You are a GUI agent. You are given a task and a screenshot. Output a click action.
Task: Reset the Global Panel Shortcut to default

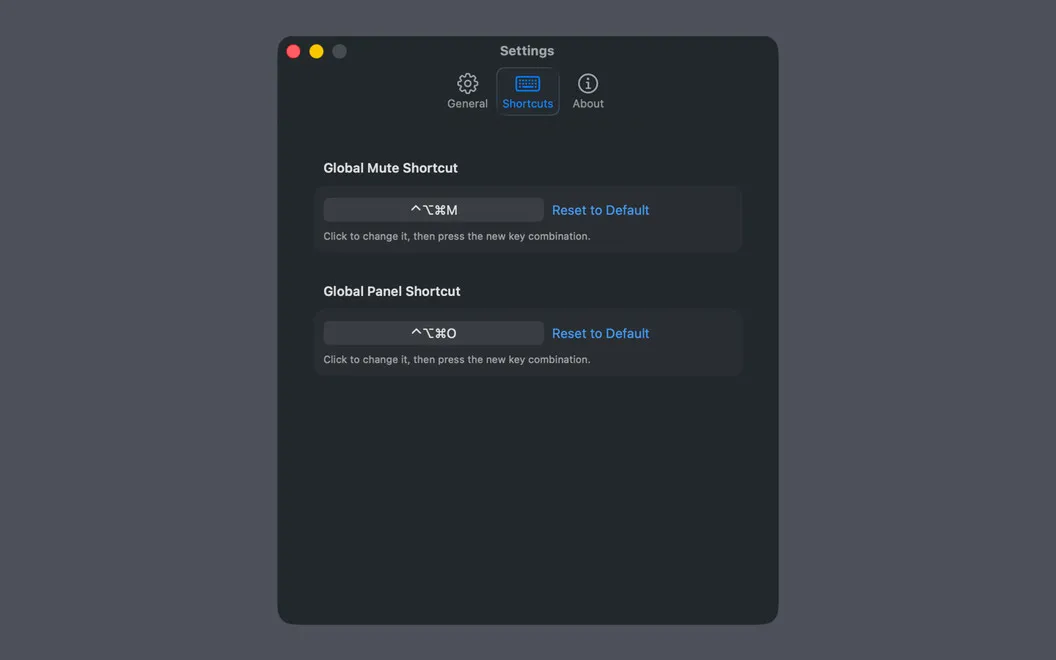[x=600, y=333]
